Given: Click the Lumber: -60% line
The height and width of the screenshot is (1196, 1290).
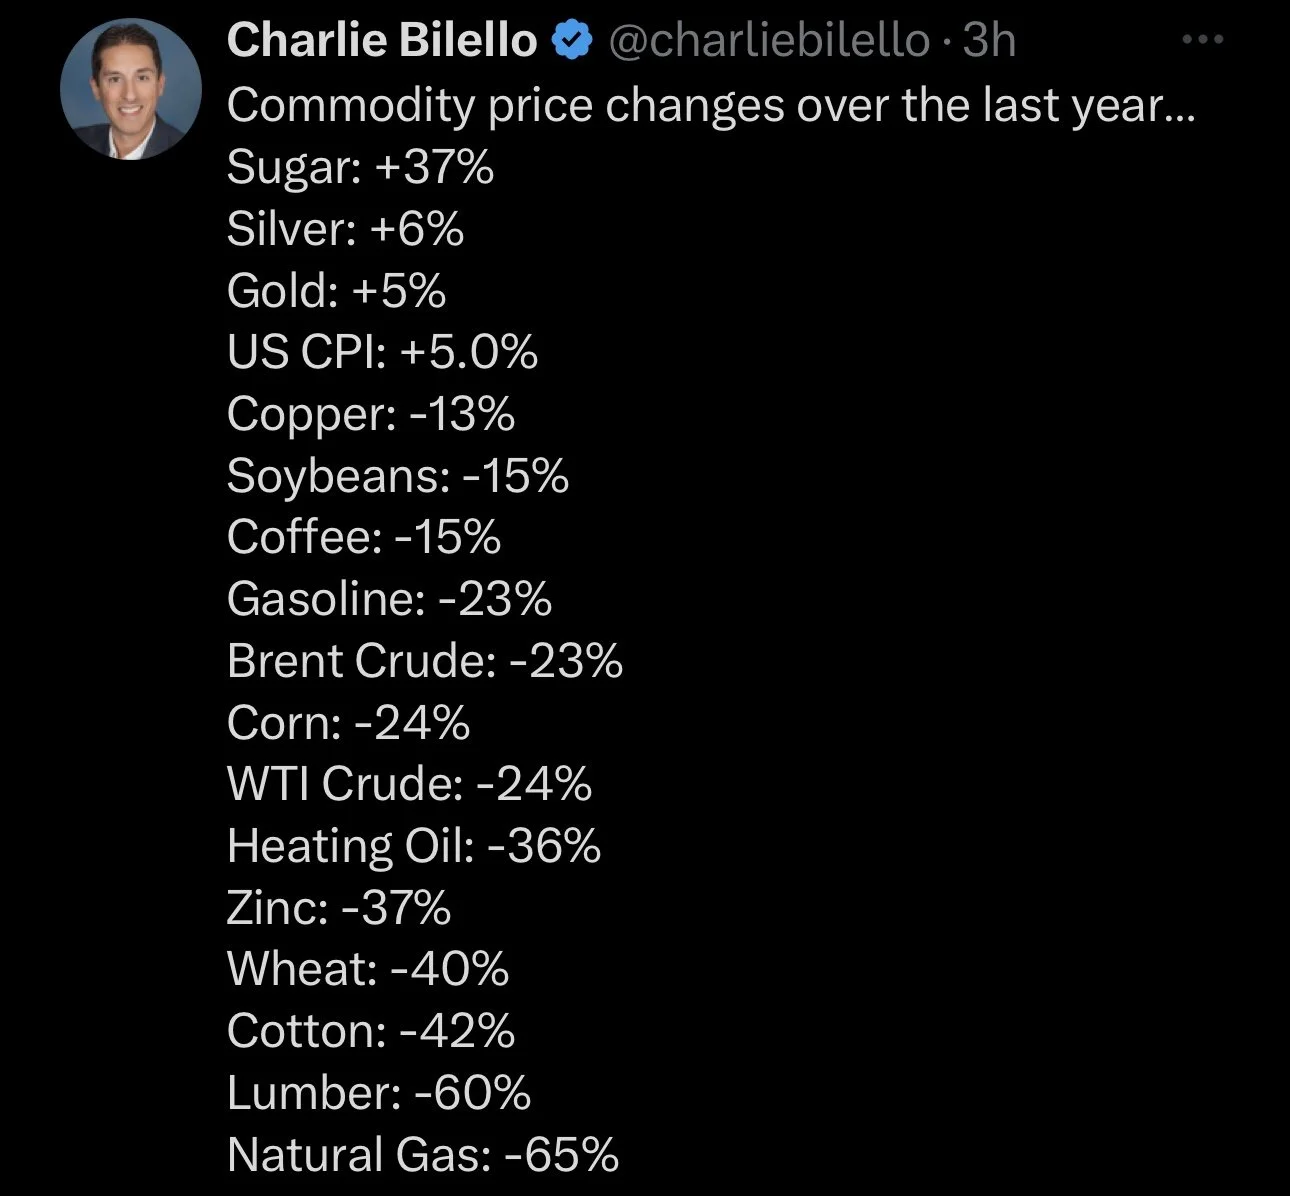Looking at the screenshot, I should 379,1092.
